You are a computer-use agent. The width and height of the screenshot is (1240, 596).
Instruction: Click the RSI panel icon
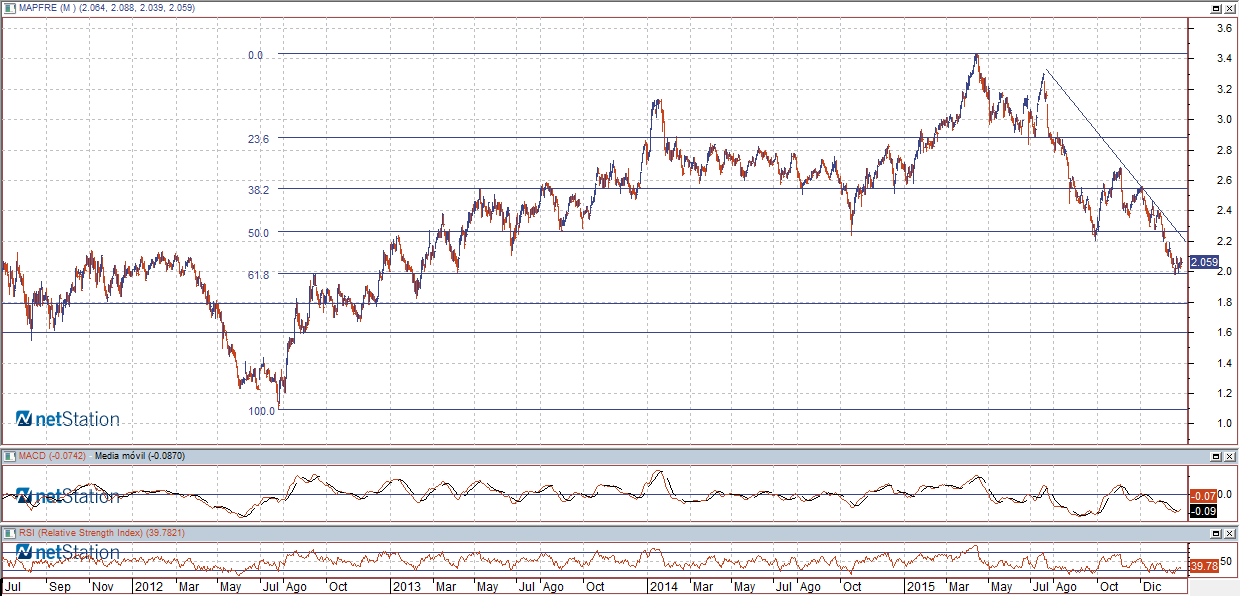pos(9,533)
